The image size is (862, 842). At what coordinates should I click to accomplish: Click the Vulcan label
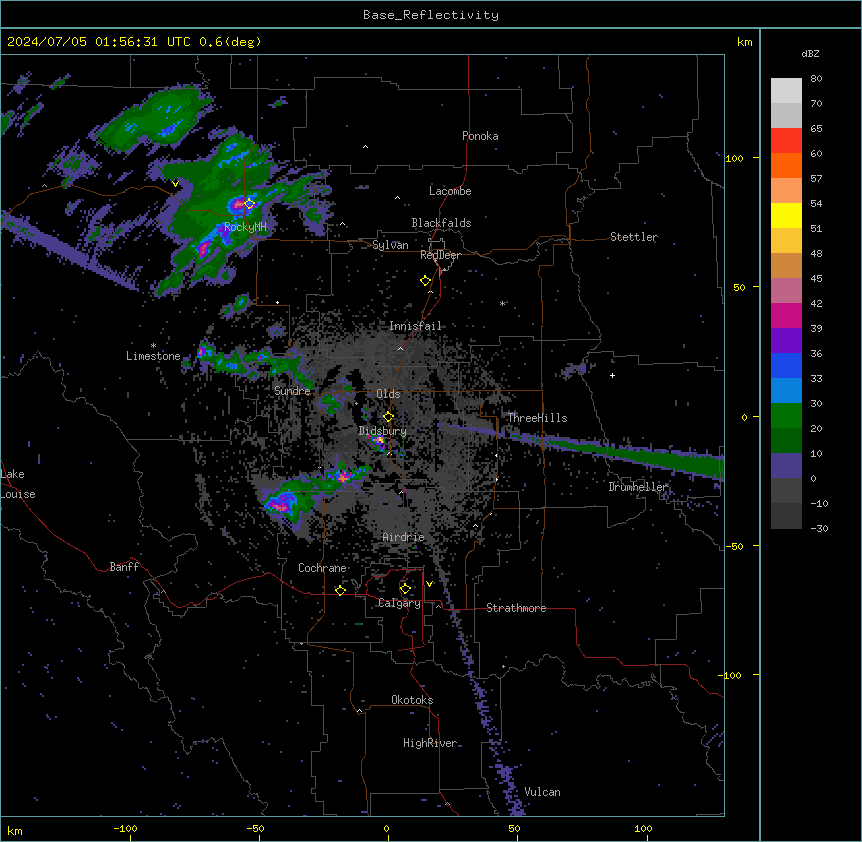click(543, 792)
